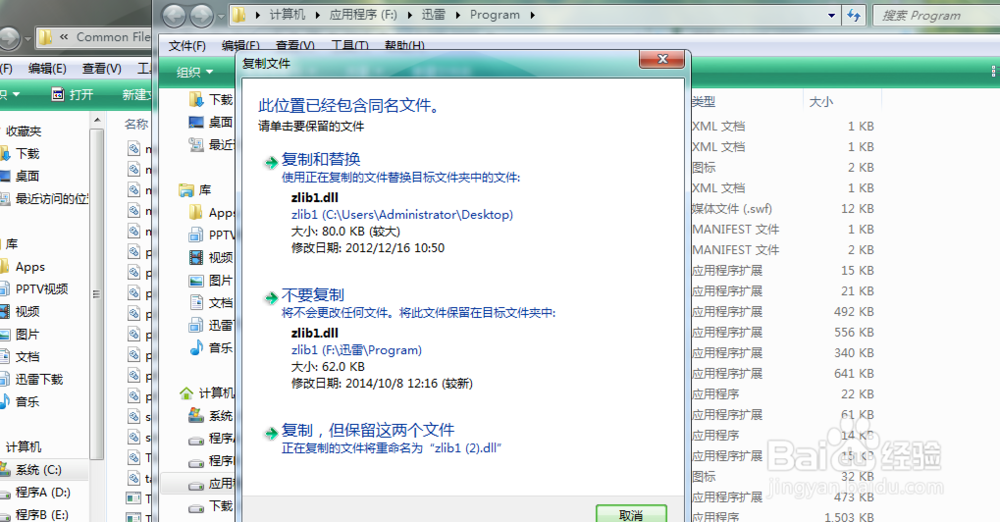
Task: Select 迅雷 in the address breadcrumb
Action: (x=433, y=15)
